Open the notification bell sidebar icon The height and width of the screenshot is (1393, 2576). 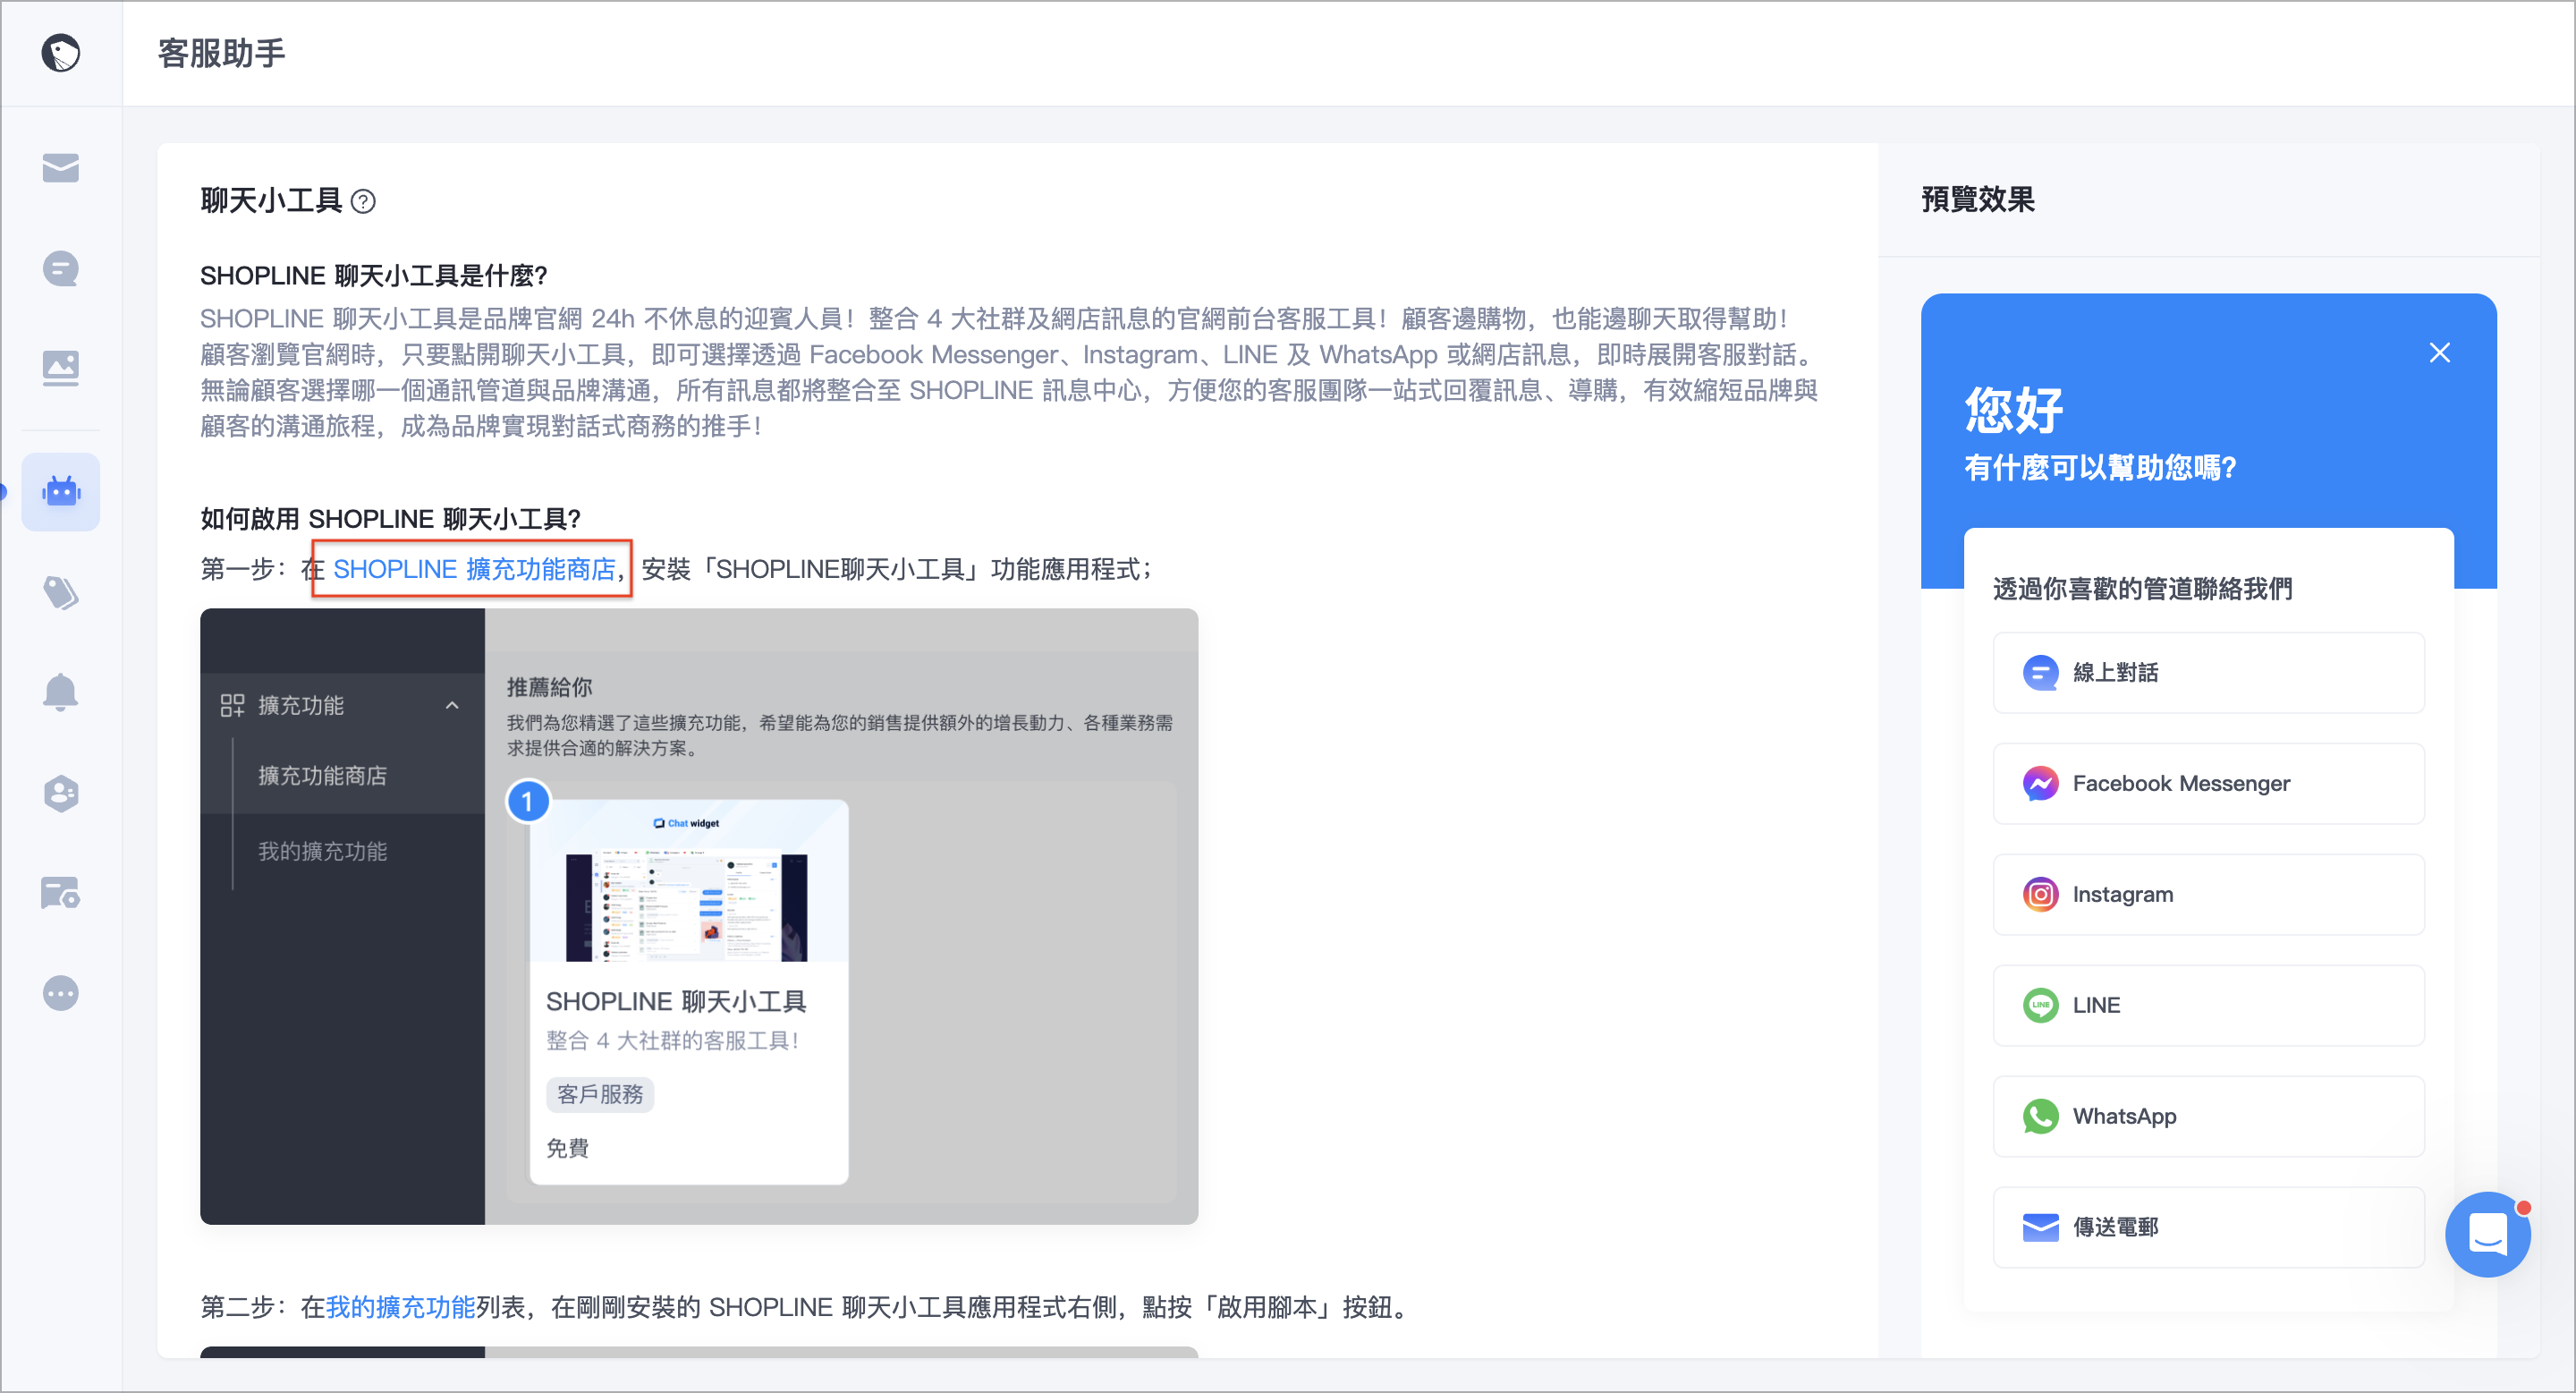tap(61, 692)
